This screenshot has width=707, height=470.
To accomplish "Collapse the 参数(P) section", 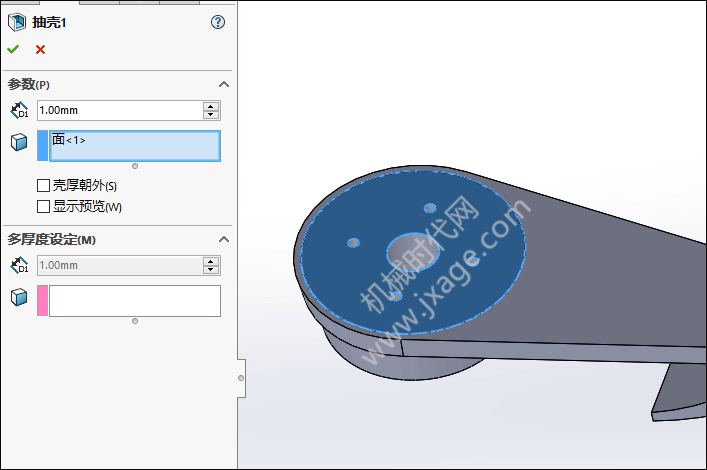I will (x=224, y=84).
